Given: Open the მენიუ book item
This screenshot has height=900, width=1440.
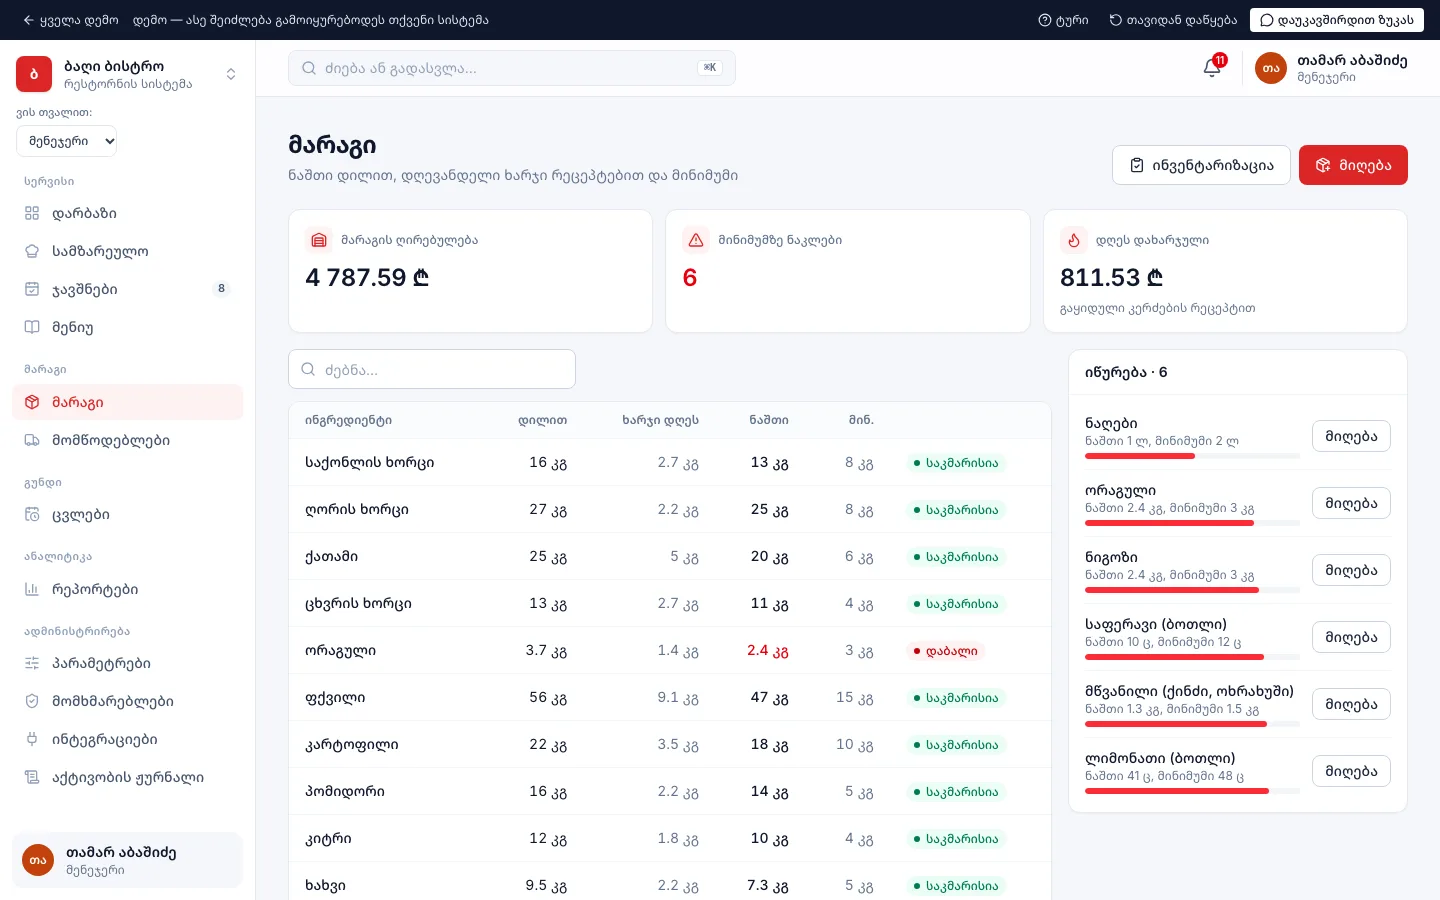Looking at the screenshot, I should 128,327.
